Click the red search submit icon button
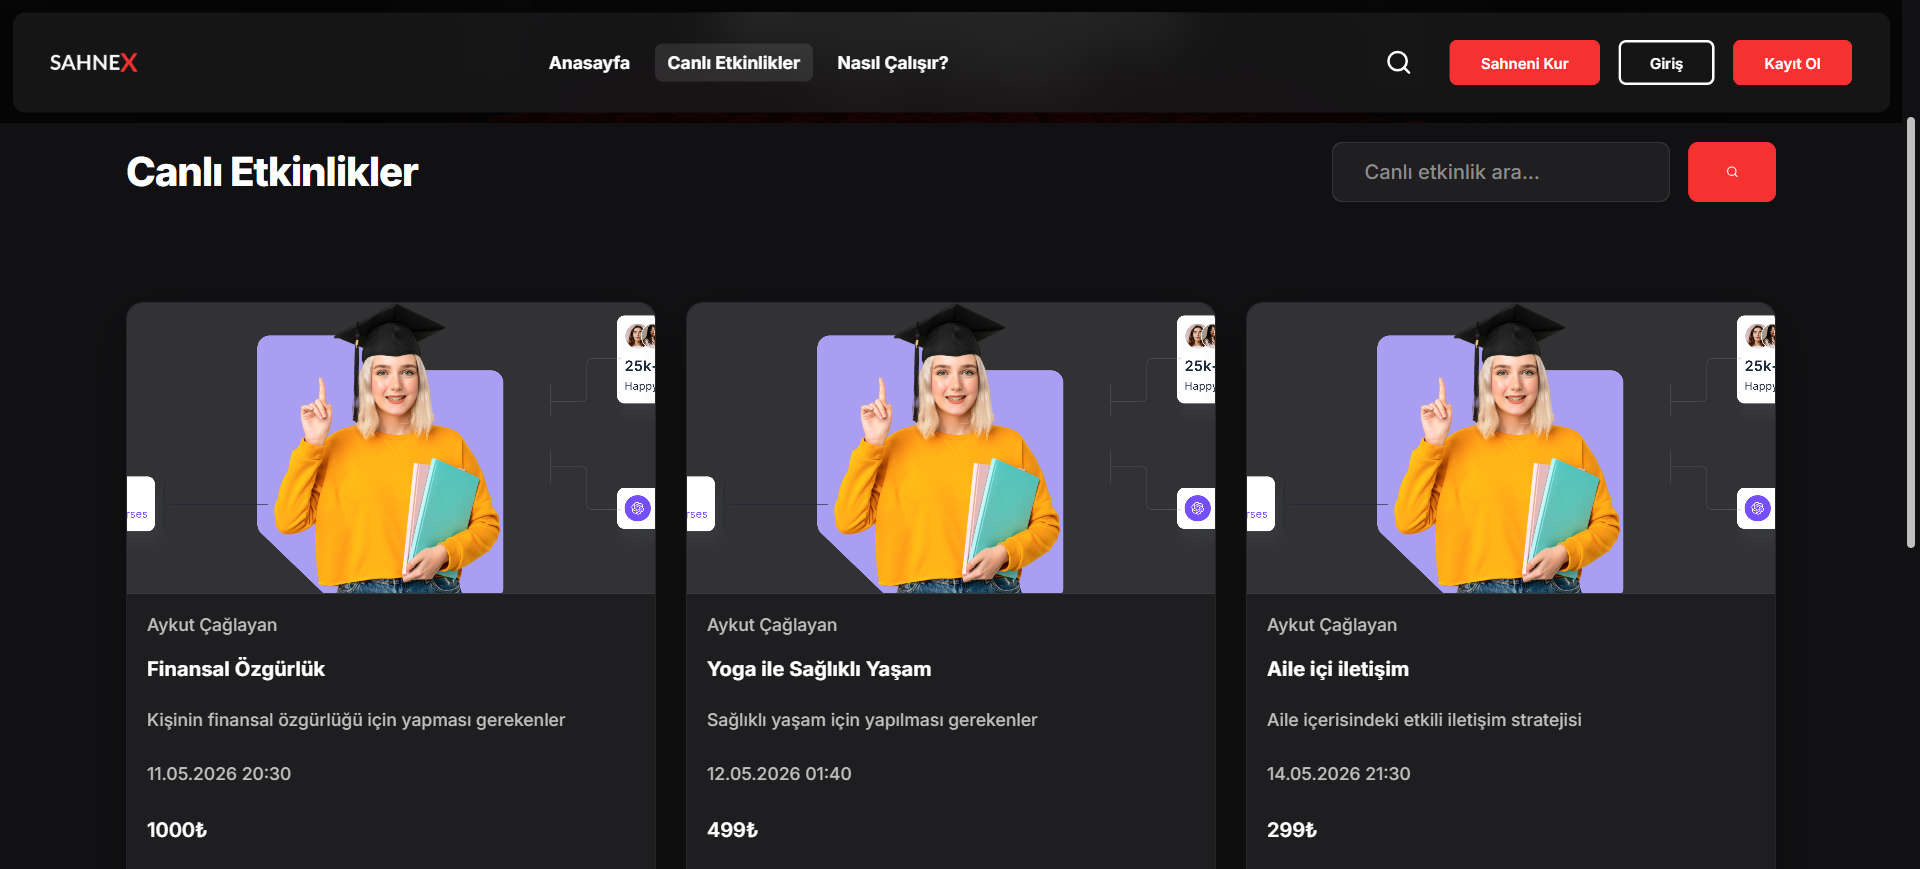 click(1731, 172)
